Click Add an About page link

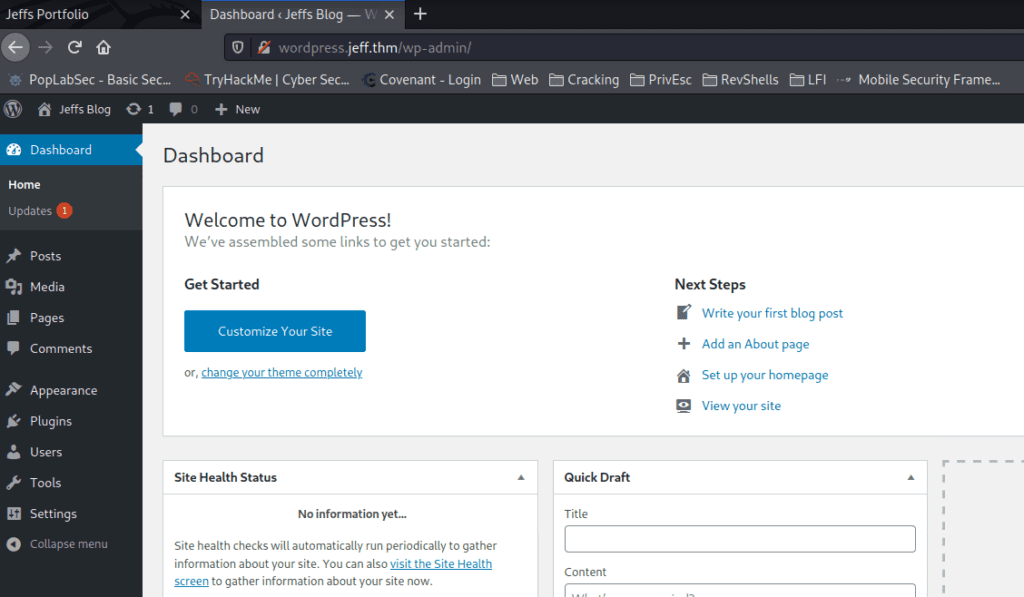(x=756, y=344)
